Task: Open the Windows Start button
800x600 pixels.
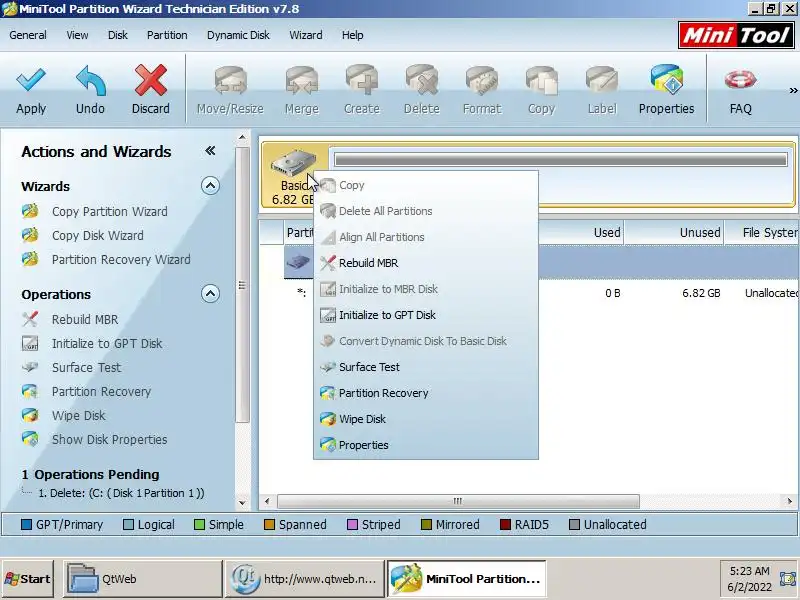Action: point(28,579)
